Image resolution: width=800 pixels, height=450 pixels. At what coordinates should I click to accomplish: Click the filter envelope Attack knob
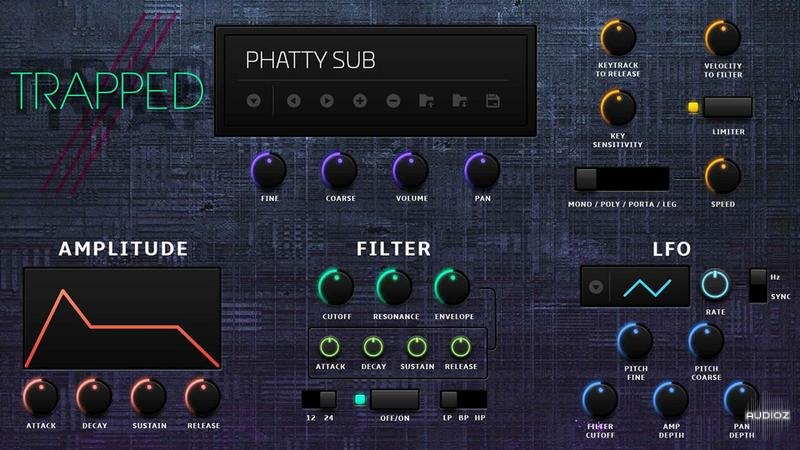pos(330,347)
